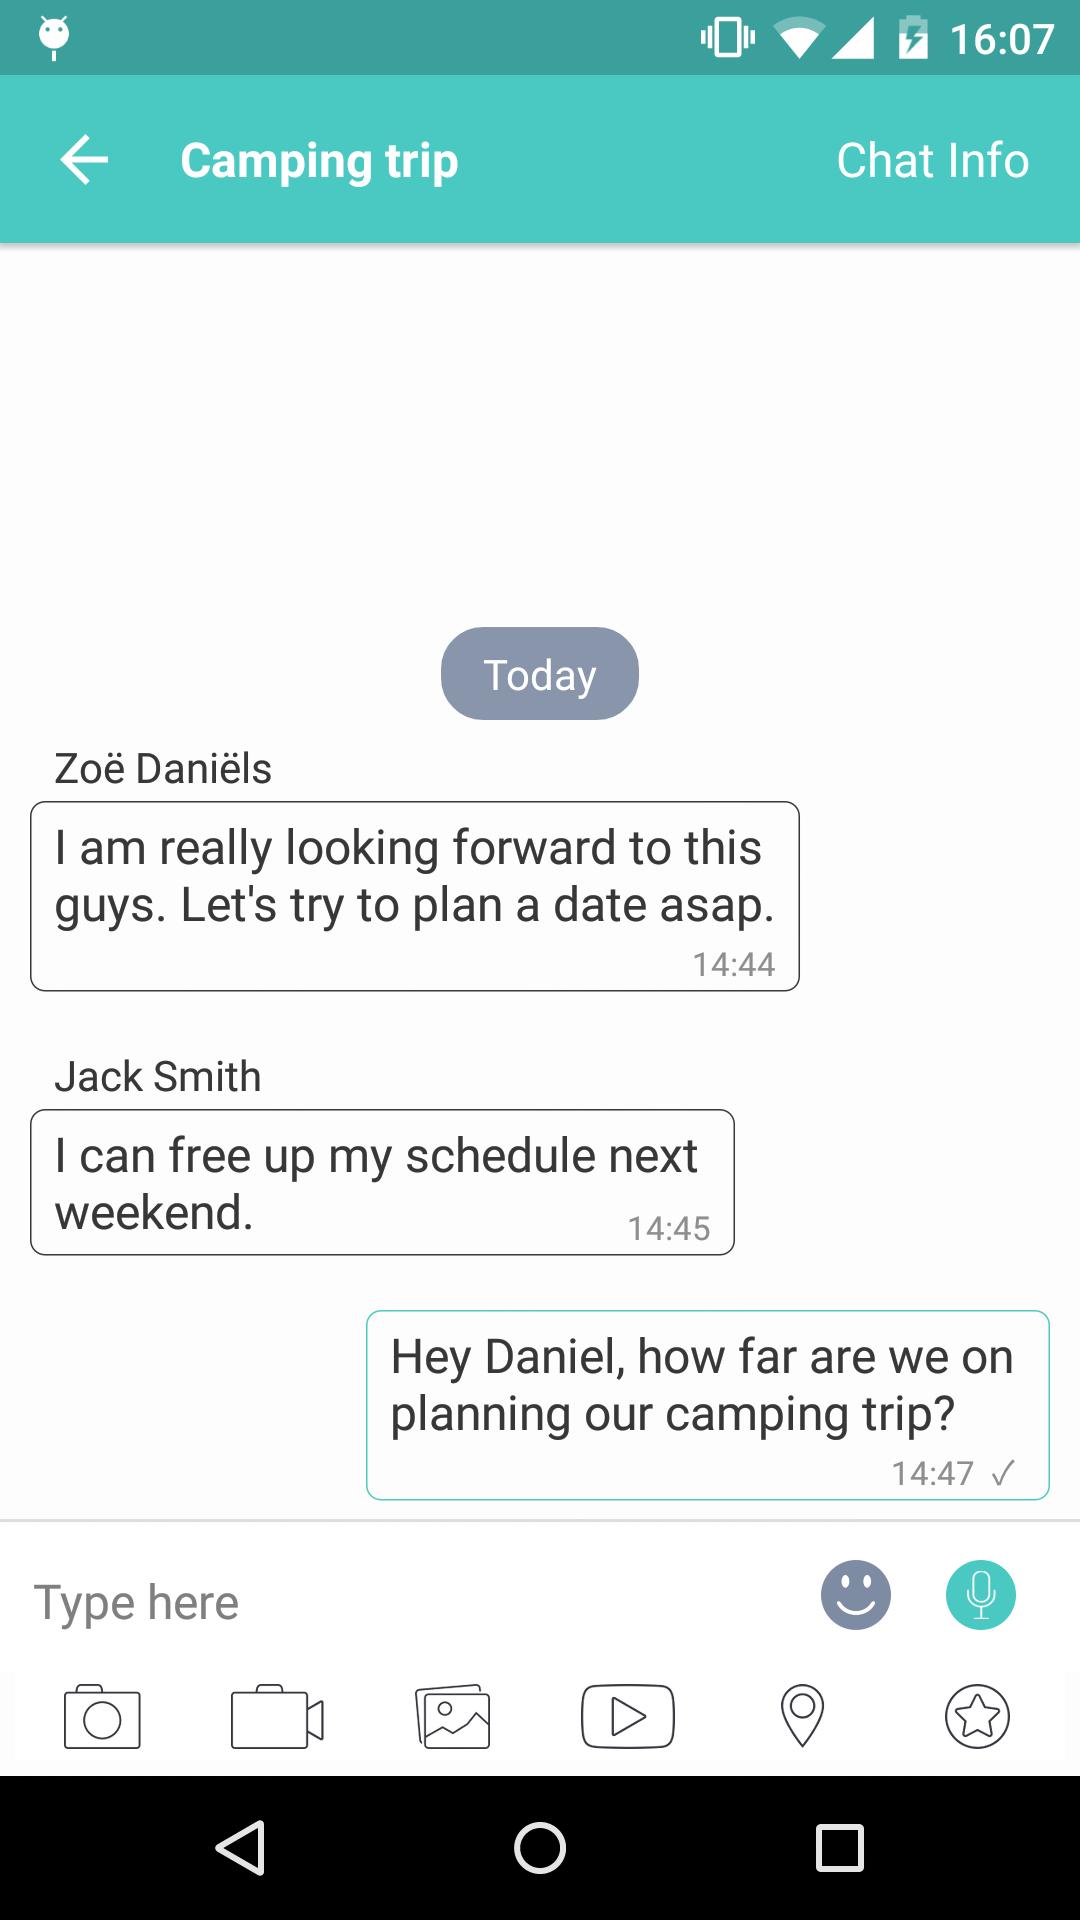Screen dimensions: 1080x1920
Task: Tap the Today date label
Action: [540, 674]
